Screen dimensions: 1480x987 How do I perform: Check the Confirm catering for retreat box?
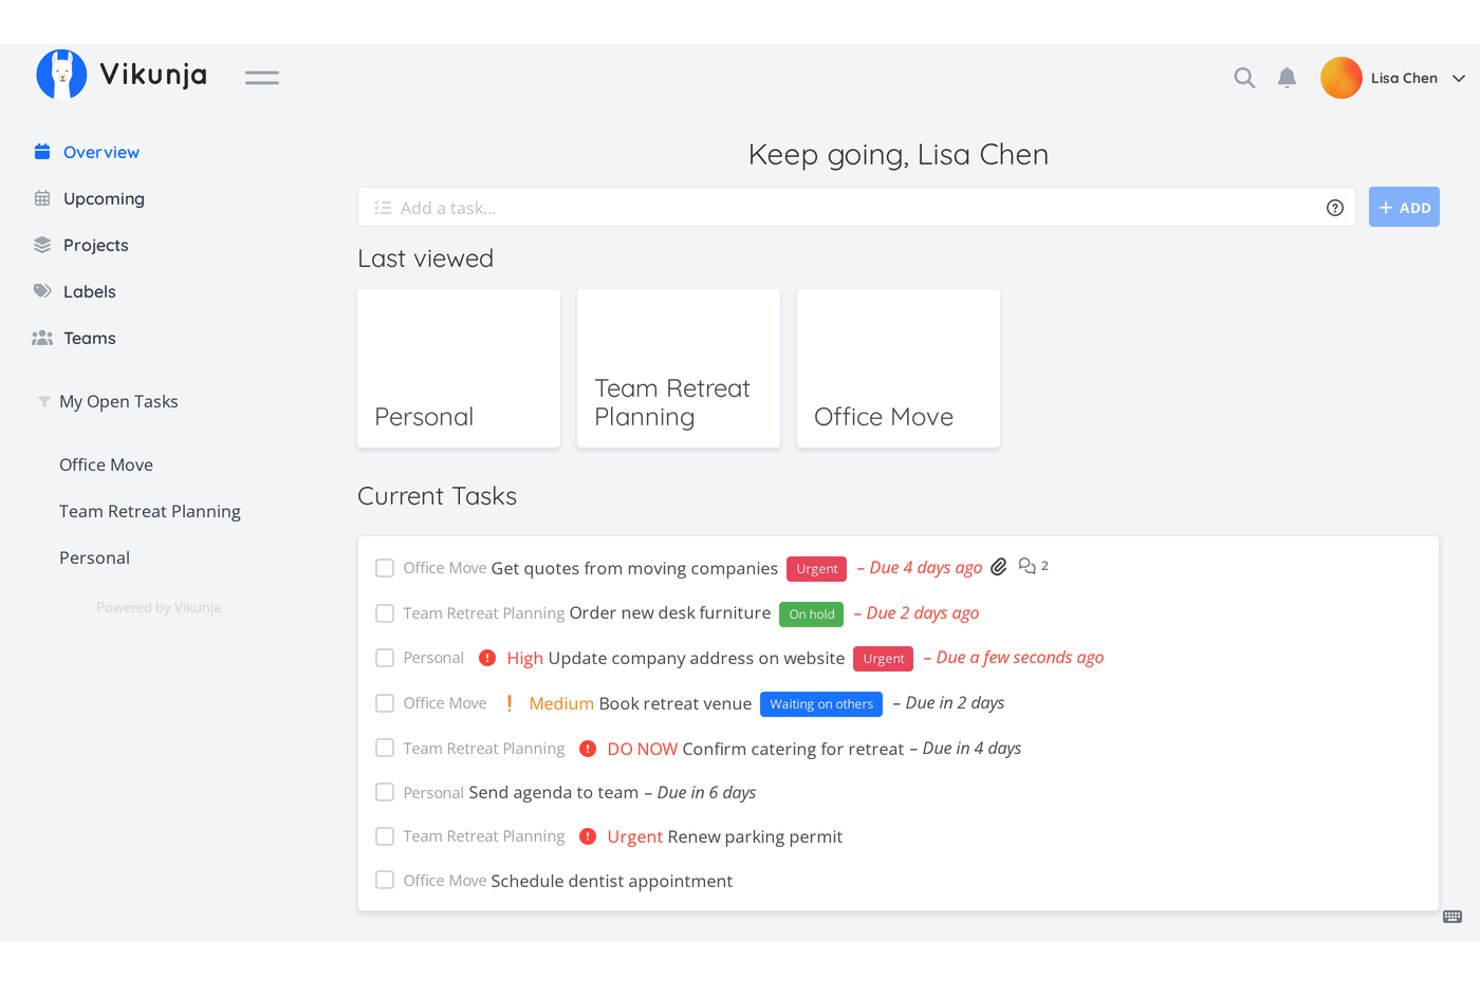pos(384,748)
